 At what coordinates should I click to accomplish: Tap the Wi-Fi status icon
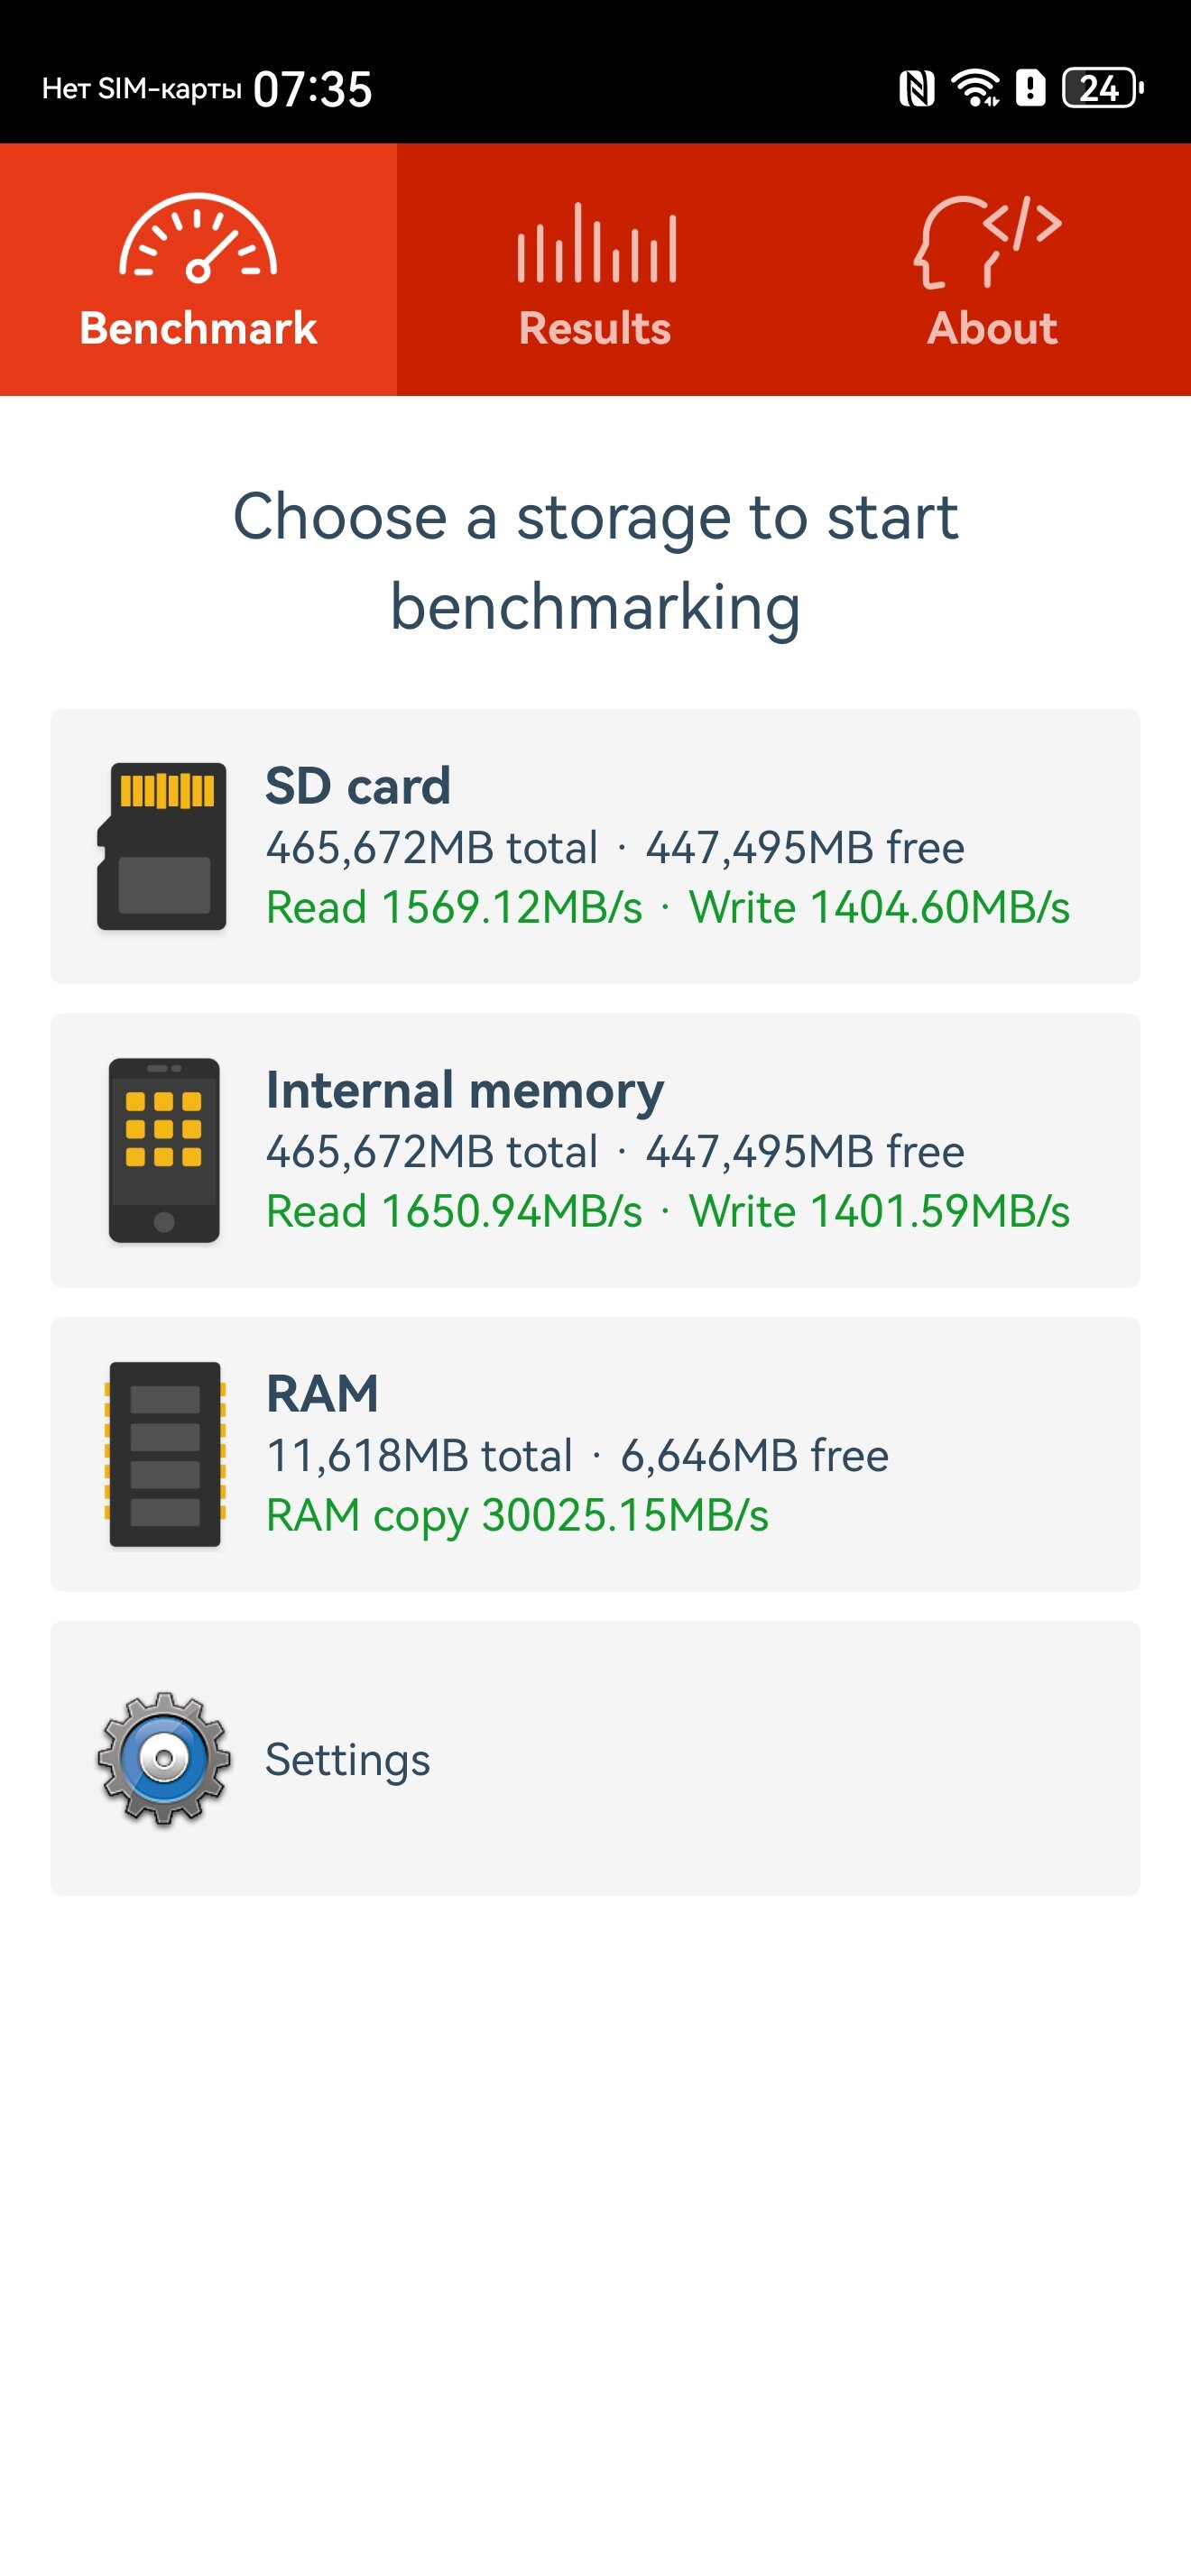pyautogui.click(x=975, y=89)
